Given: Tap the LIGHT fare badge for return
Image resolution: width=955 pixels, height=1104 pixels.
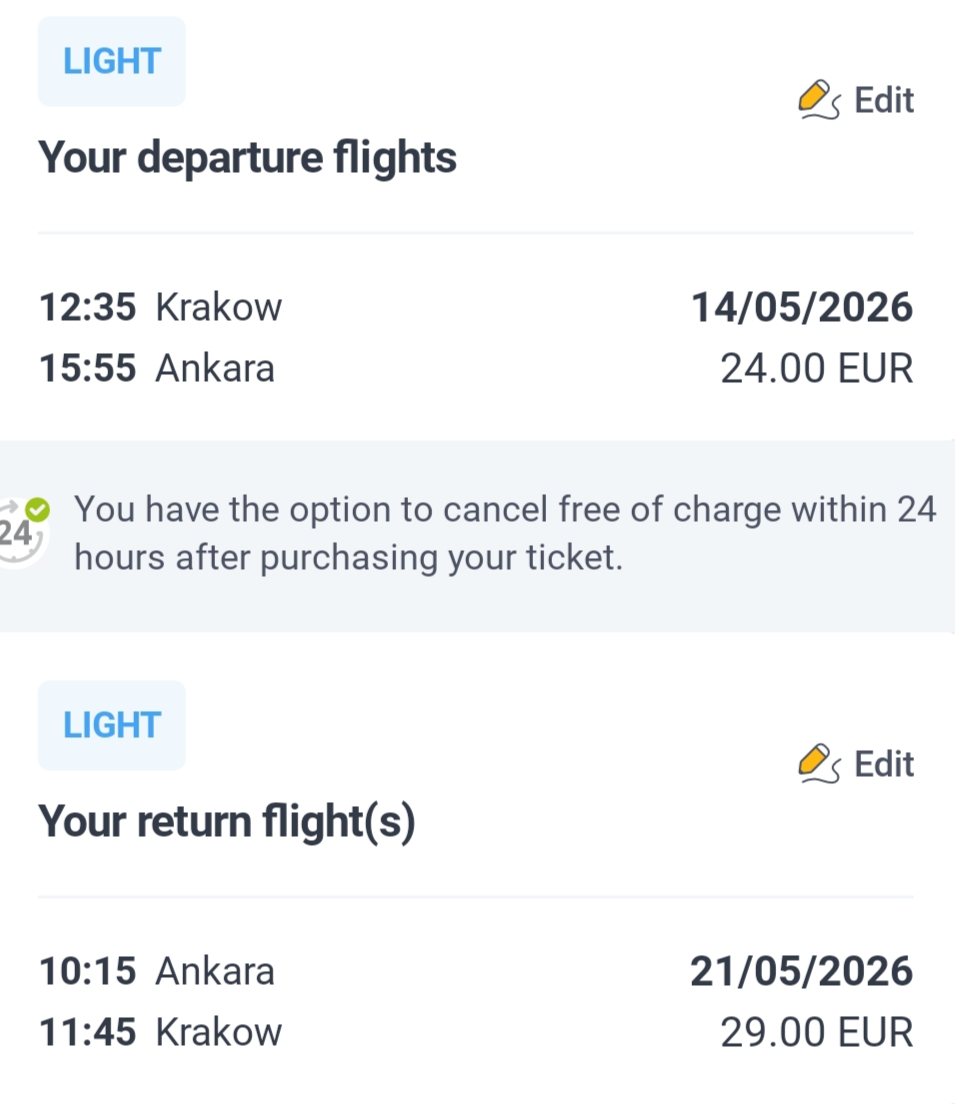Looking at the screenshot, I should point(112,725).
